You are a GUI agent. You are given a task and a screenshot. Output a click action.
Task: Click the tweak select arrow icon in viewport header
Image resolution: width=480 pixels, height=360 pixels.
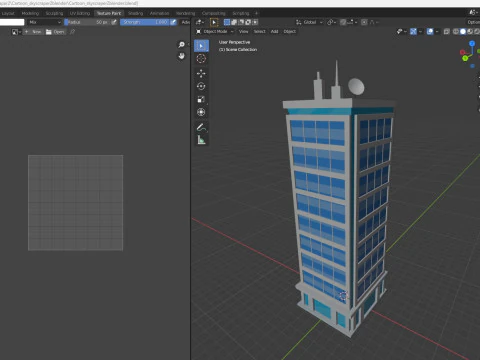pyautogui.click(x=214, y=22)
